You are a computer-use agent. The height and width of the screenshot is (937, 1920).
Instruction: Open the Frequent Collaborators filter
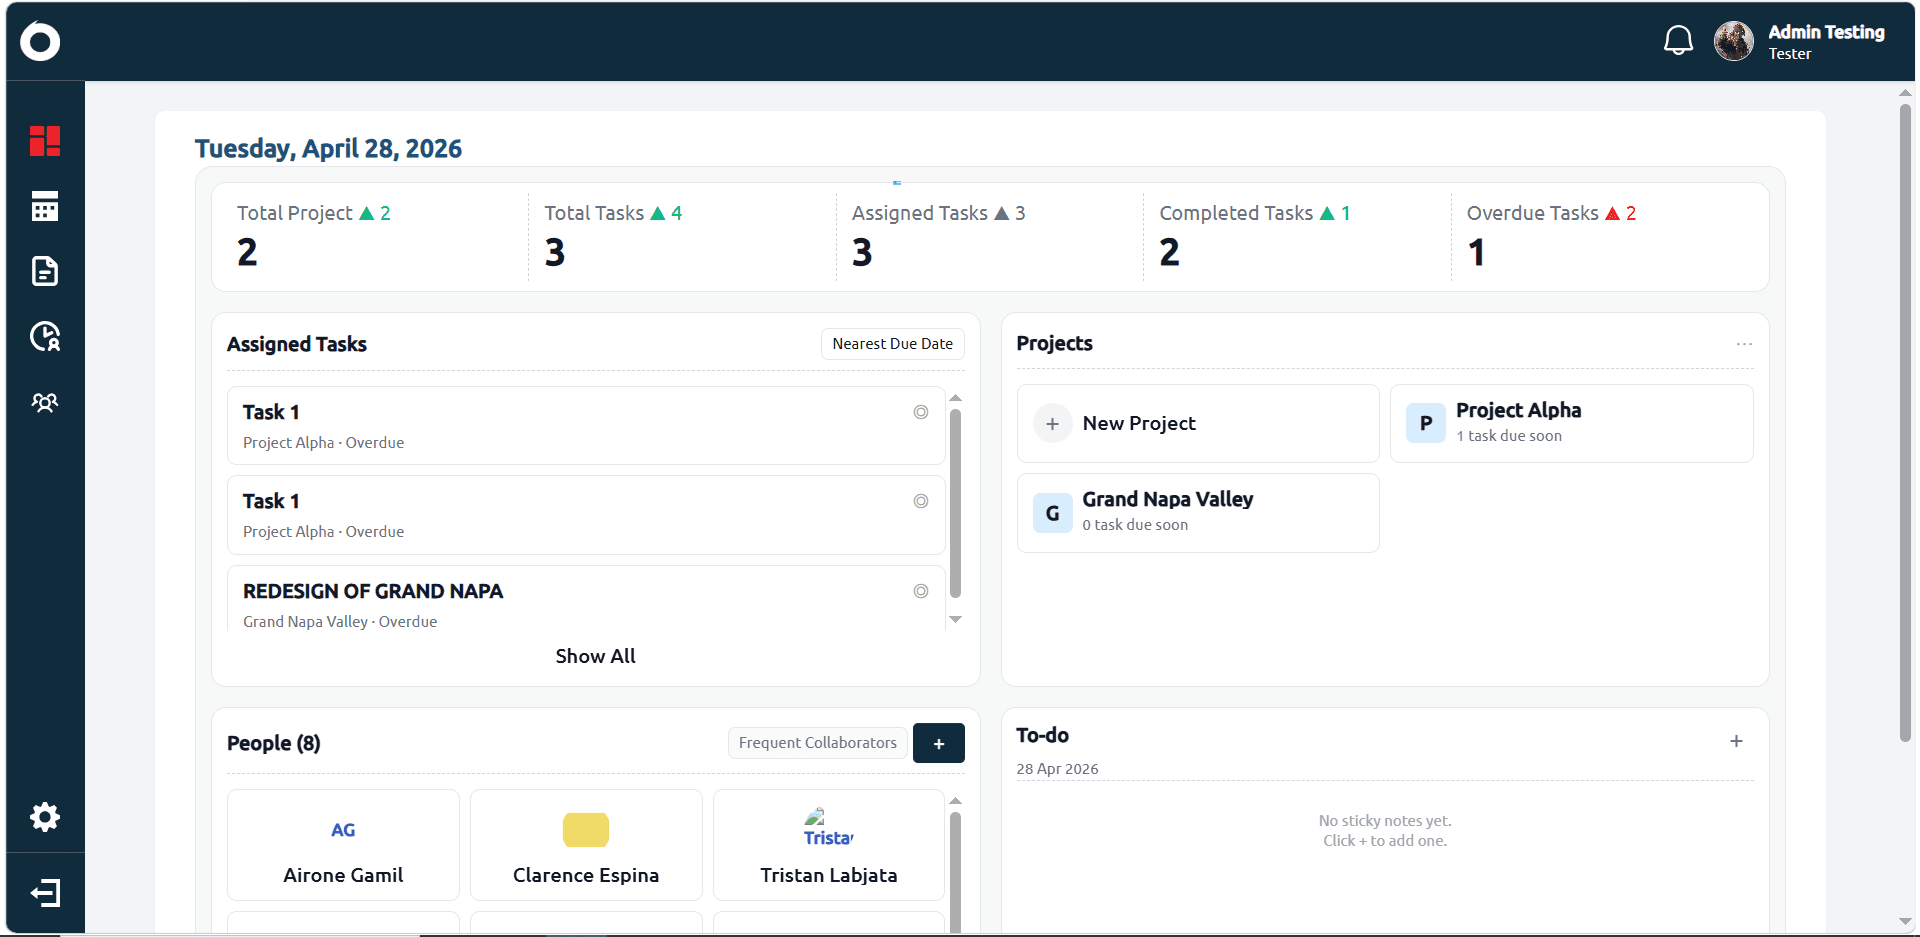pyautogui.click(x=816, y=742)
